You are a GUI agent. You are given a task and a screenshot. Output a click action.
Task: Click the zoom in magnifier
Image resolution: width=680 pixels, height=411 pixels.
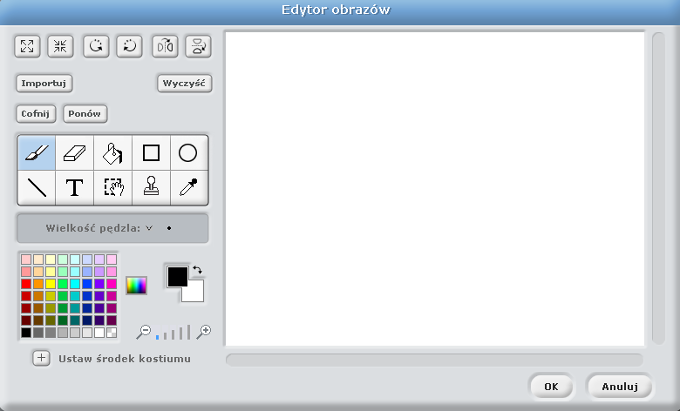click(x=203, y=332)
